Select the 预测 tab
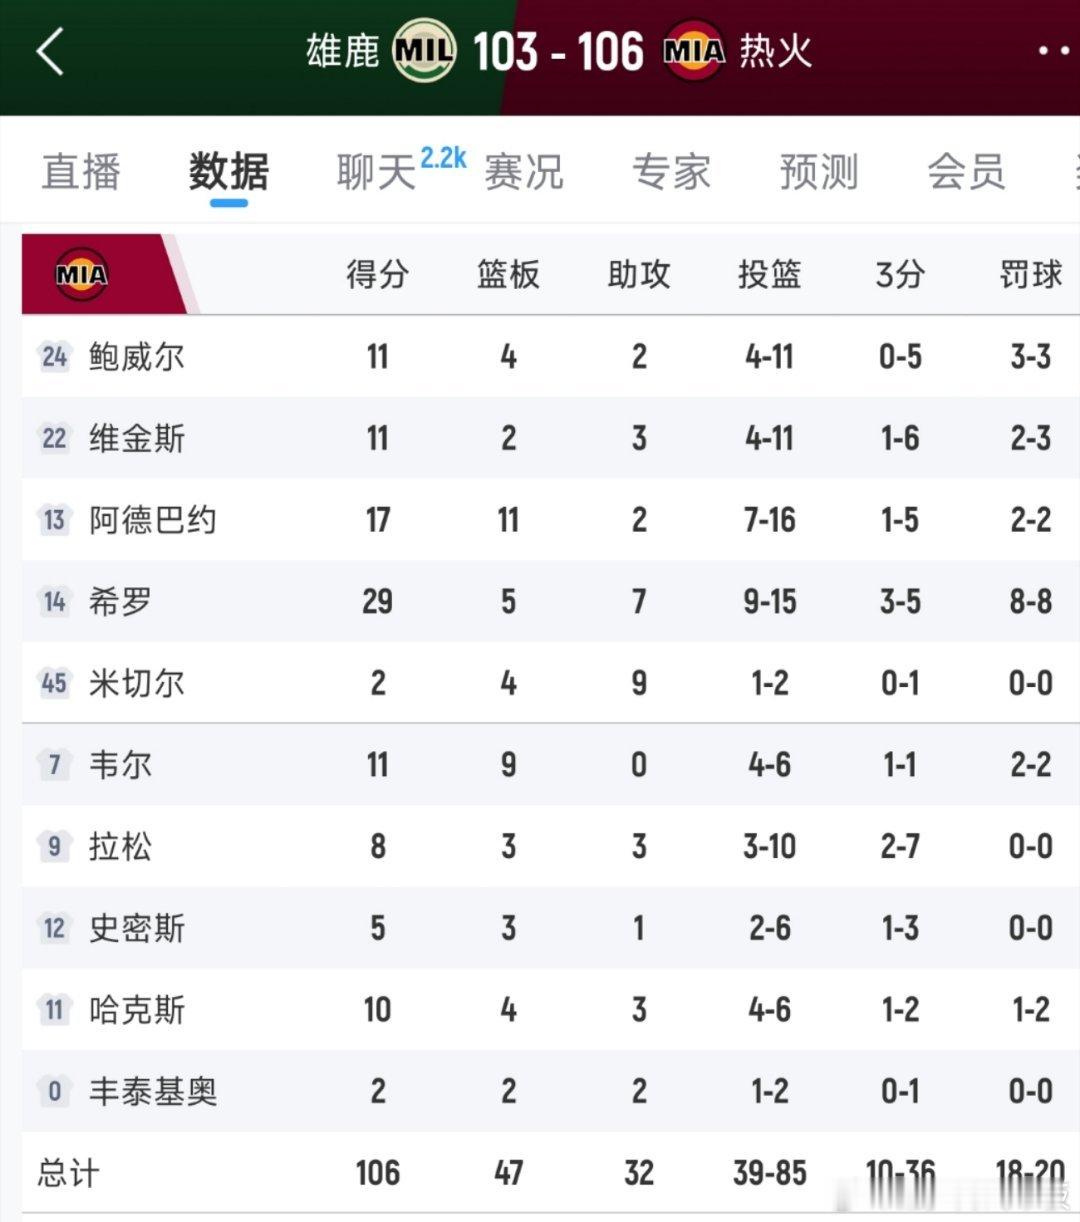This screenshot has height=1222, width=1080. pyautogui.click(x=819, y=172)
